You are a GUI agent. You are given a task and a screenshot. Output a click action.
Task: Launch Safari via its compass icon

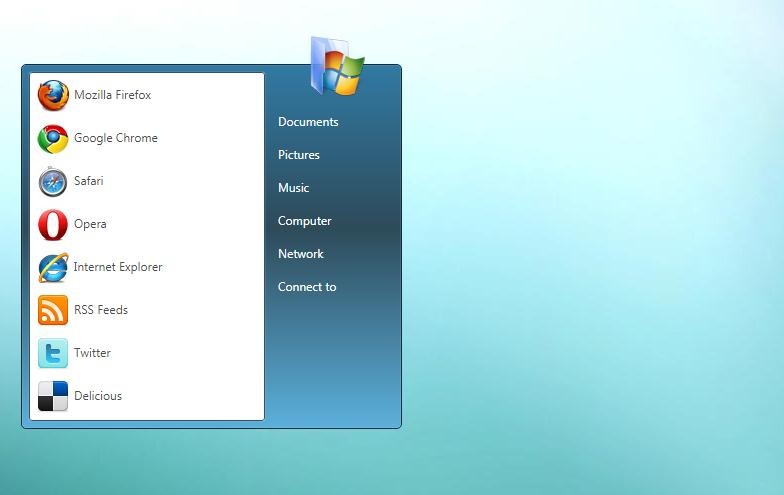53,182
